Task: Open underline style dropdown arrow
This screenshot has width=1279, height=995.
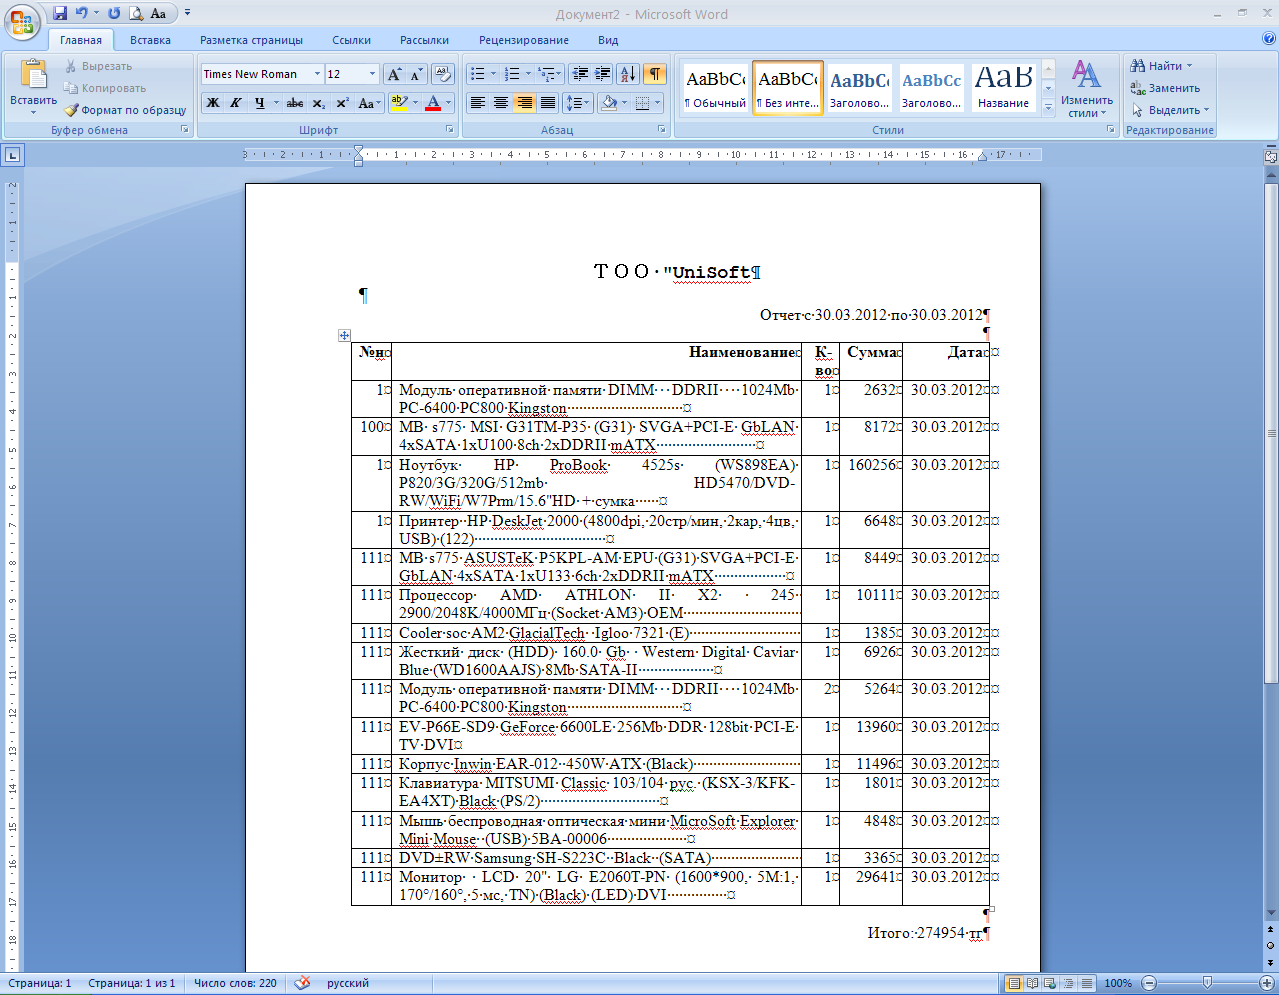Action: coord(276,103)
